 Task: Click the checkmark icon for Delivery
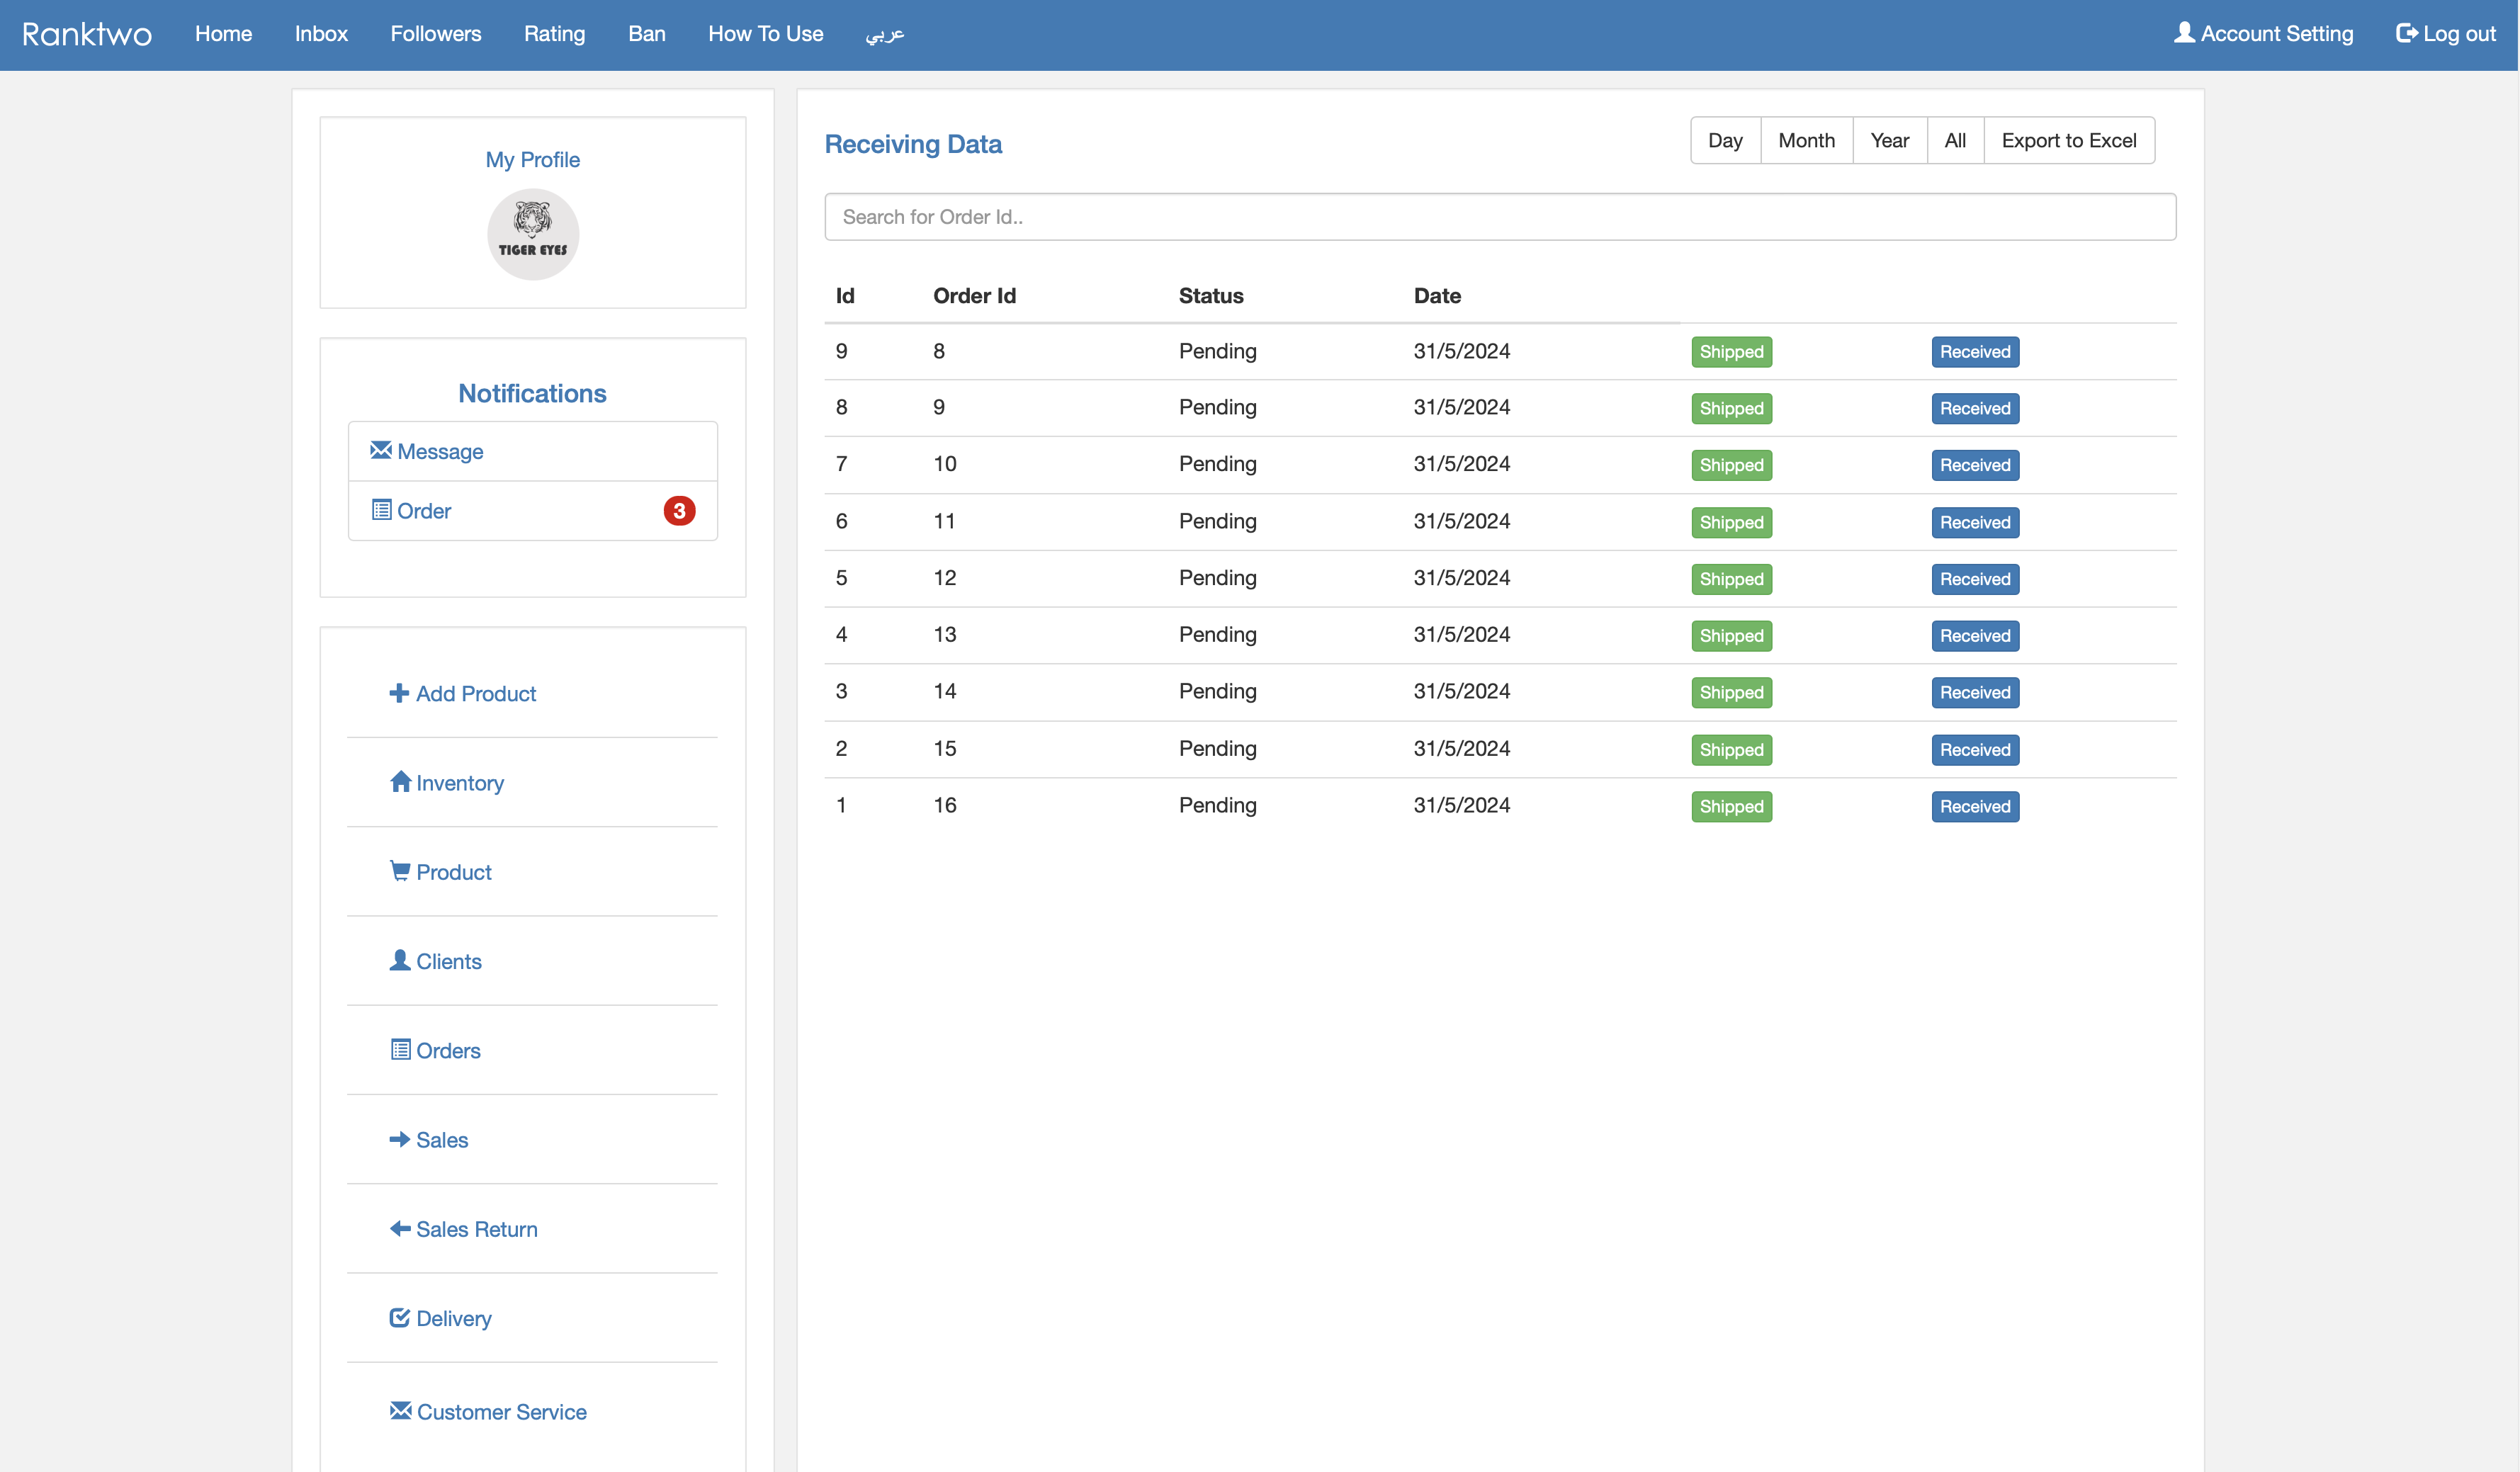pos(400,1317)
